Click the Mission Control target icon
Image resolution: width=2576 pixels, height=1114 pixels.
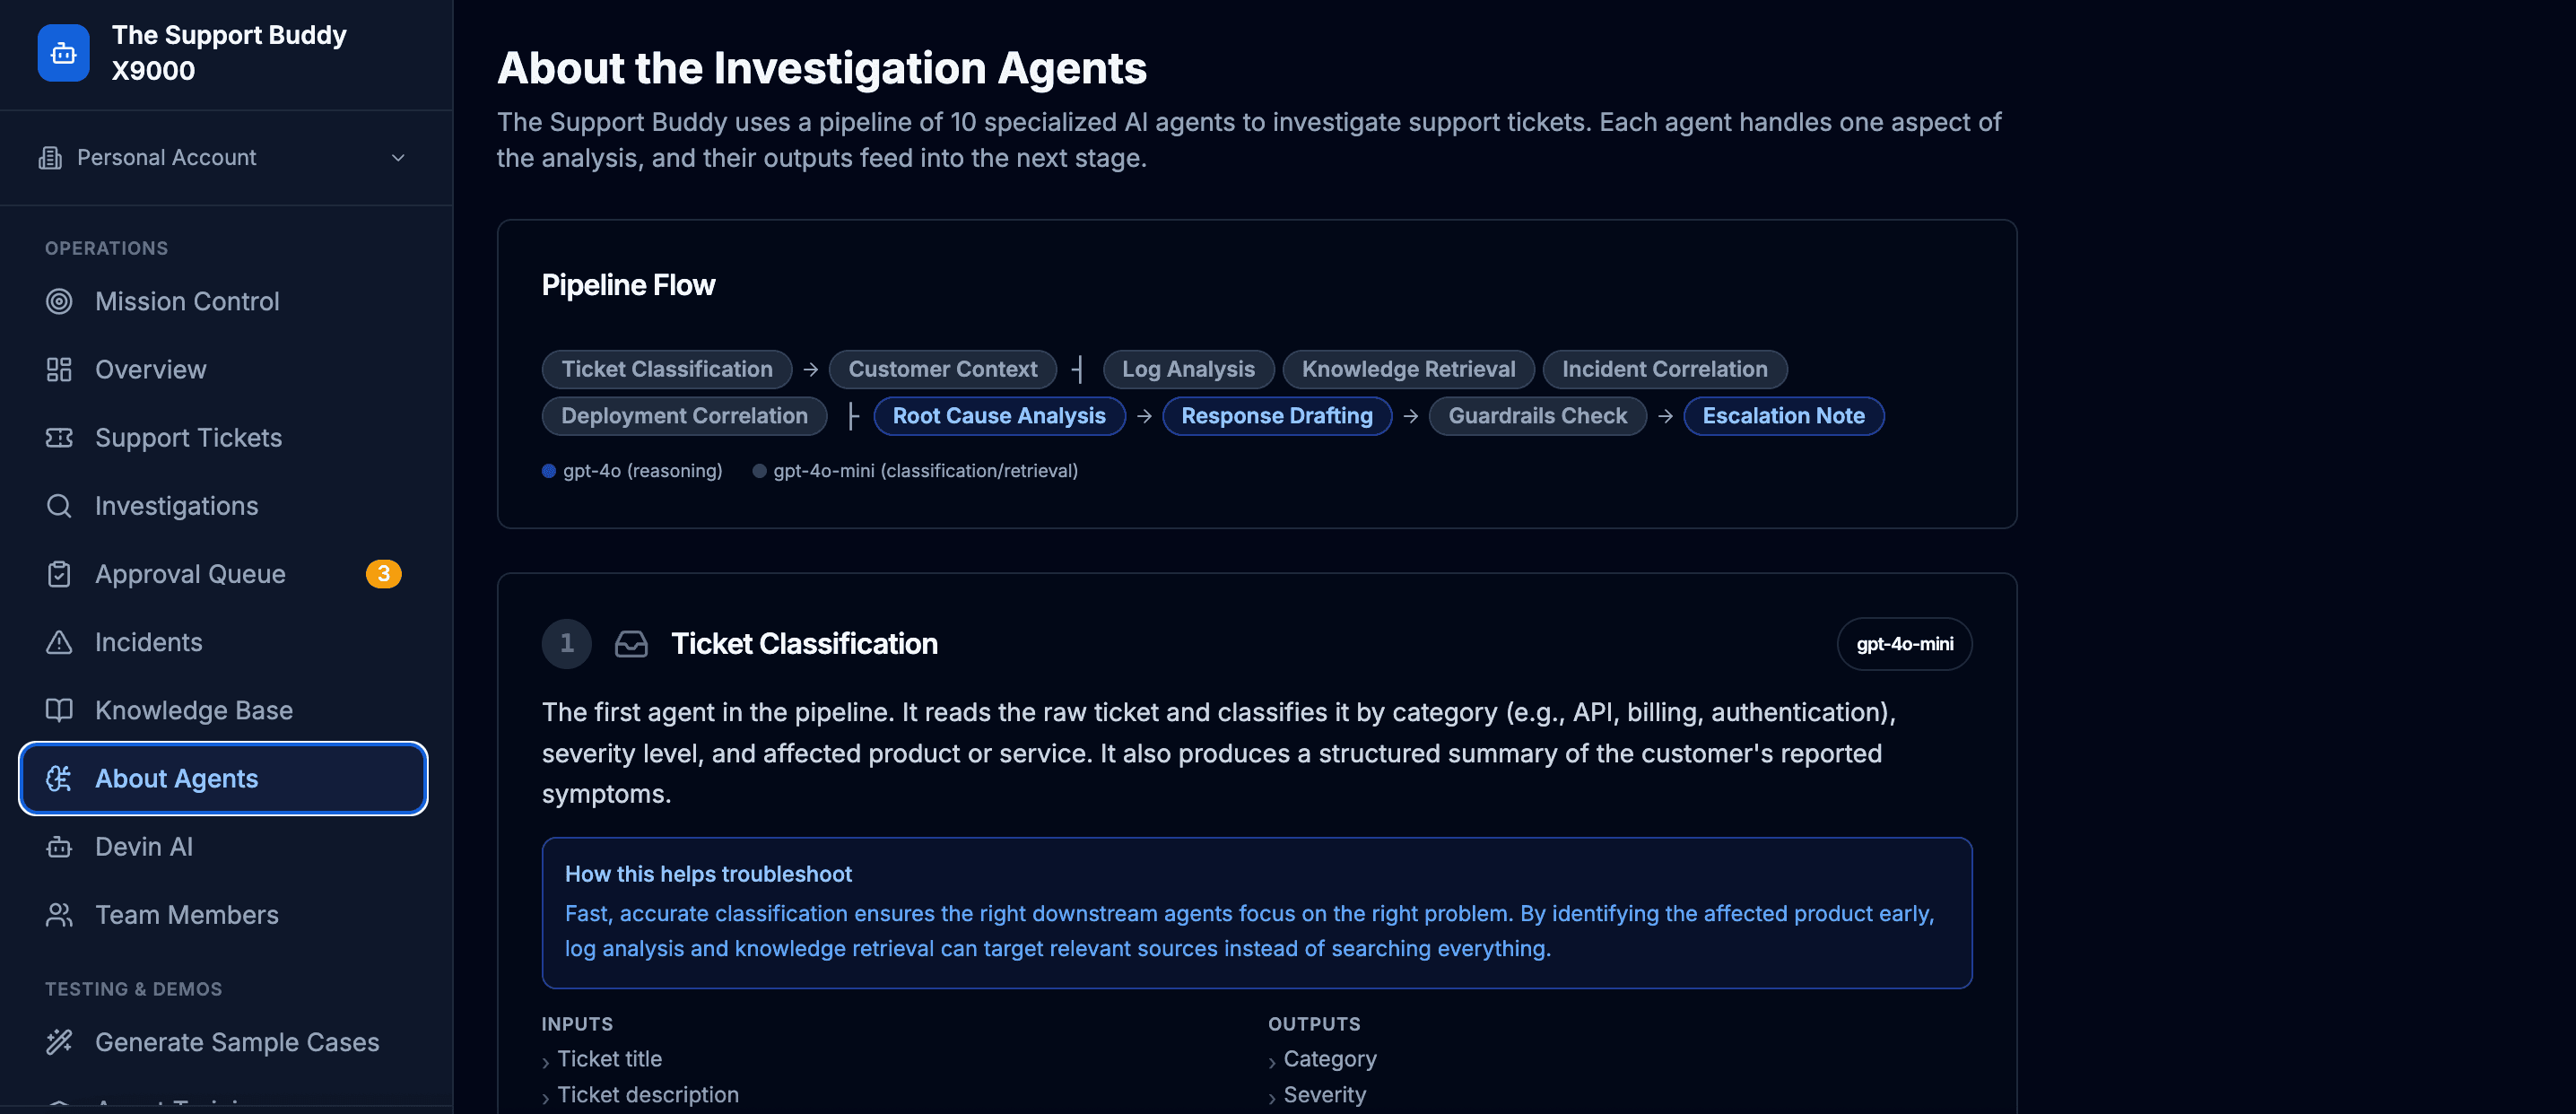coord(59,301)
